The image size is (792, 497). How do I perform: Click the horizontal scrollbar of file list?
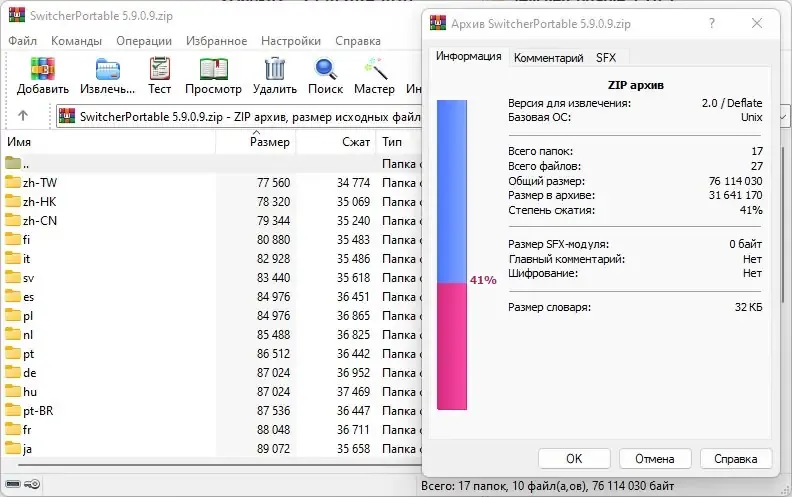218,464
